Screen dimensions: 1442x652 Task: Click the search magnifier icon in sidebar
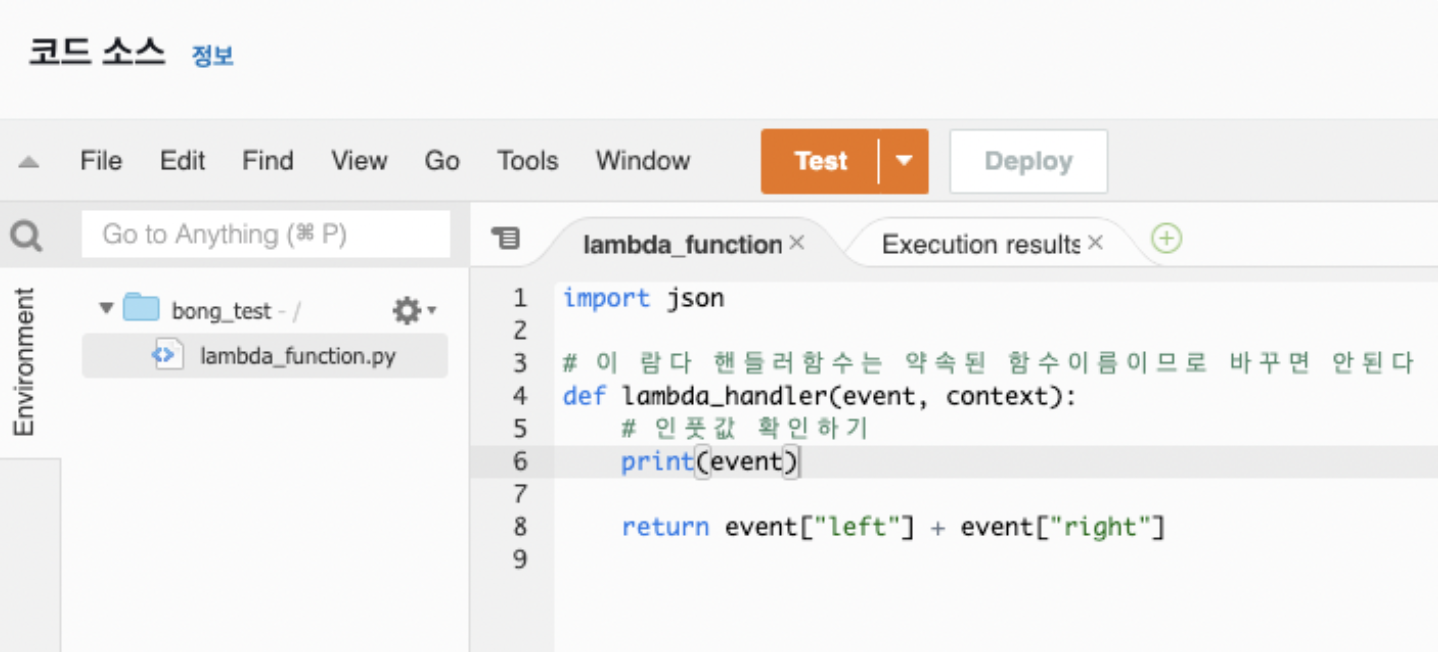tap(26, 236)
